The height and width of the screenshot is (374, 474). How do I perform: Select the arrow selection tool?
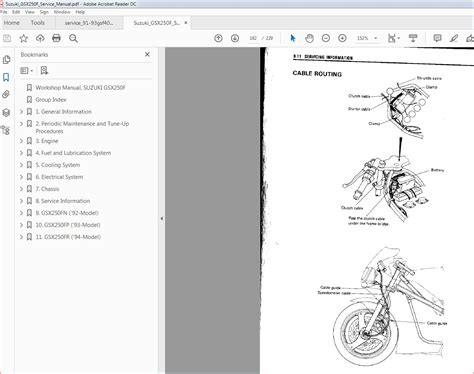point(293,38)
